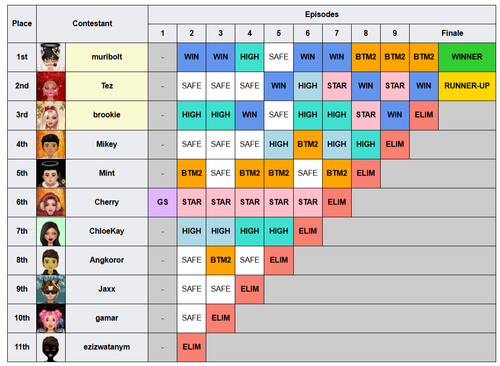Click muribolt's avatar thumbnail
Image resolution: width=500 pixels, height=366 pixels.
click(x=51, y=57)
